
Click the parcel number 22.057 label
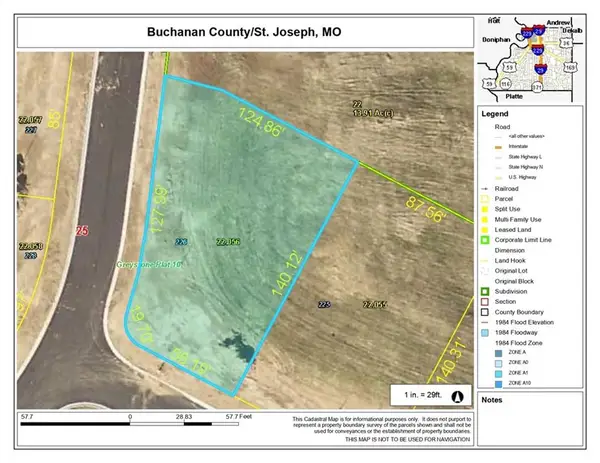tap(31, 120)
